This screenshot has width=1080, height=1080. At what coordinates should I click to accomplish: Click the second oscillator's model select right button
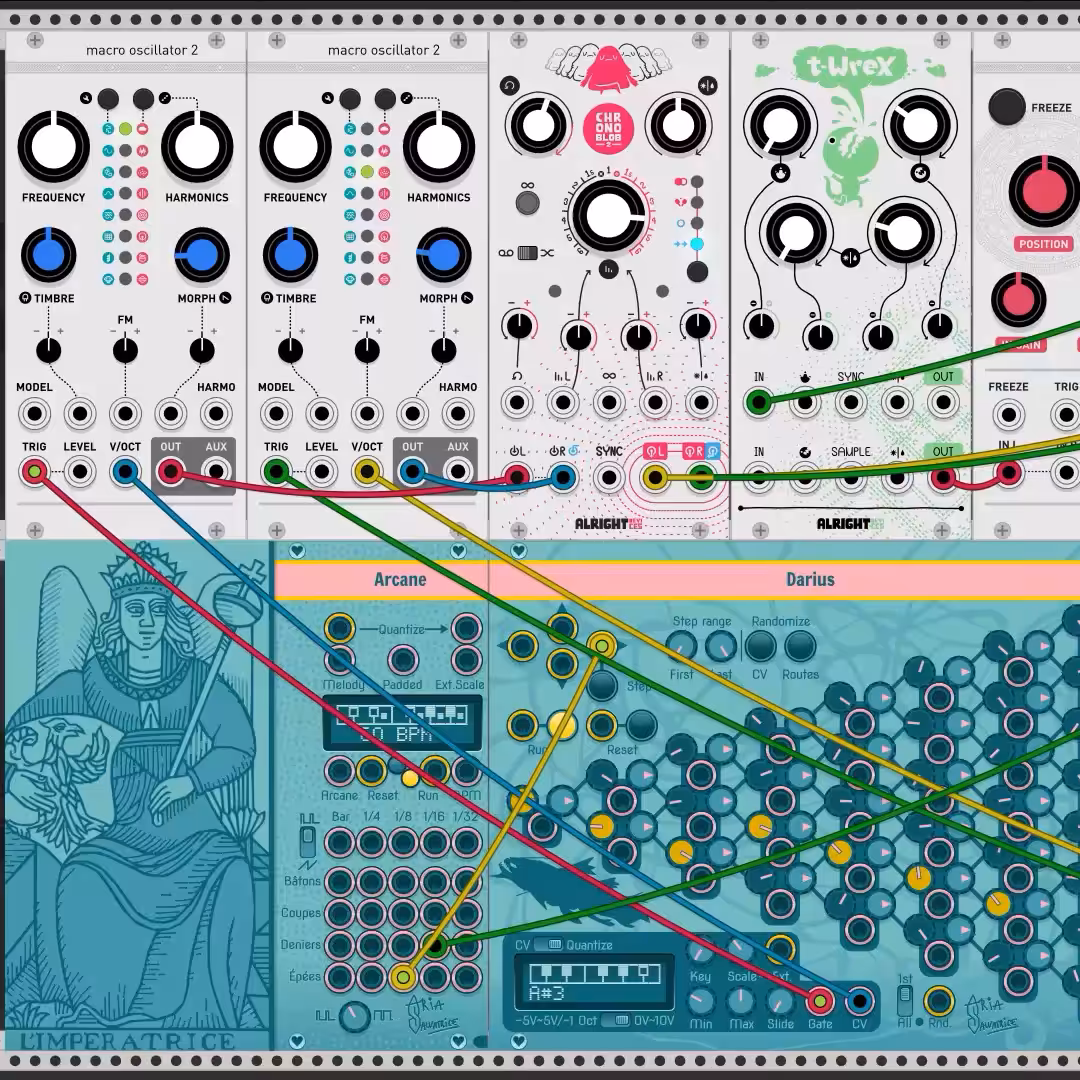385,99
